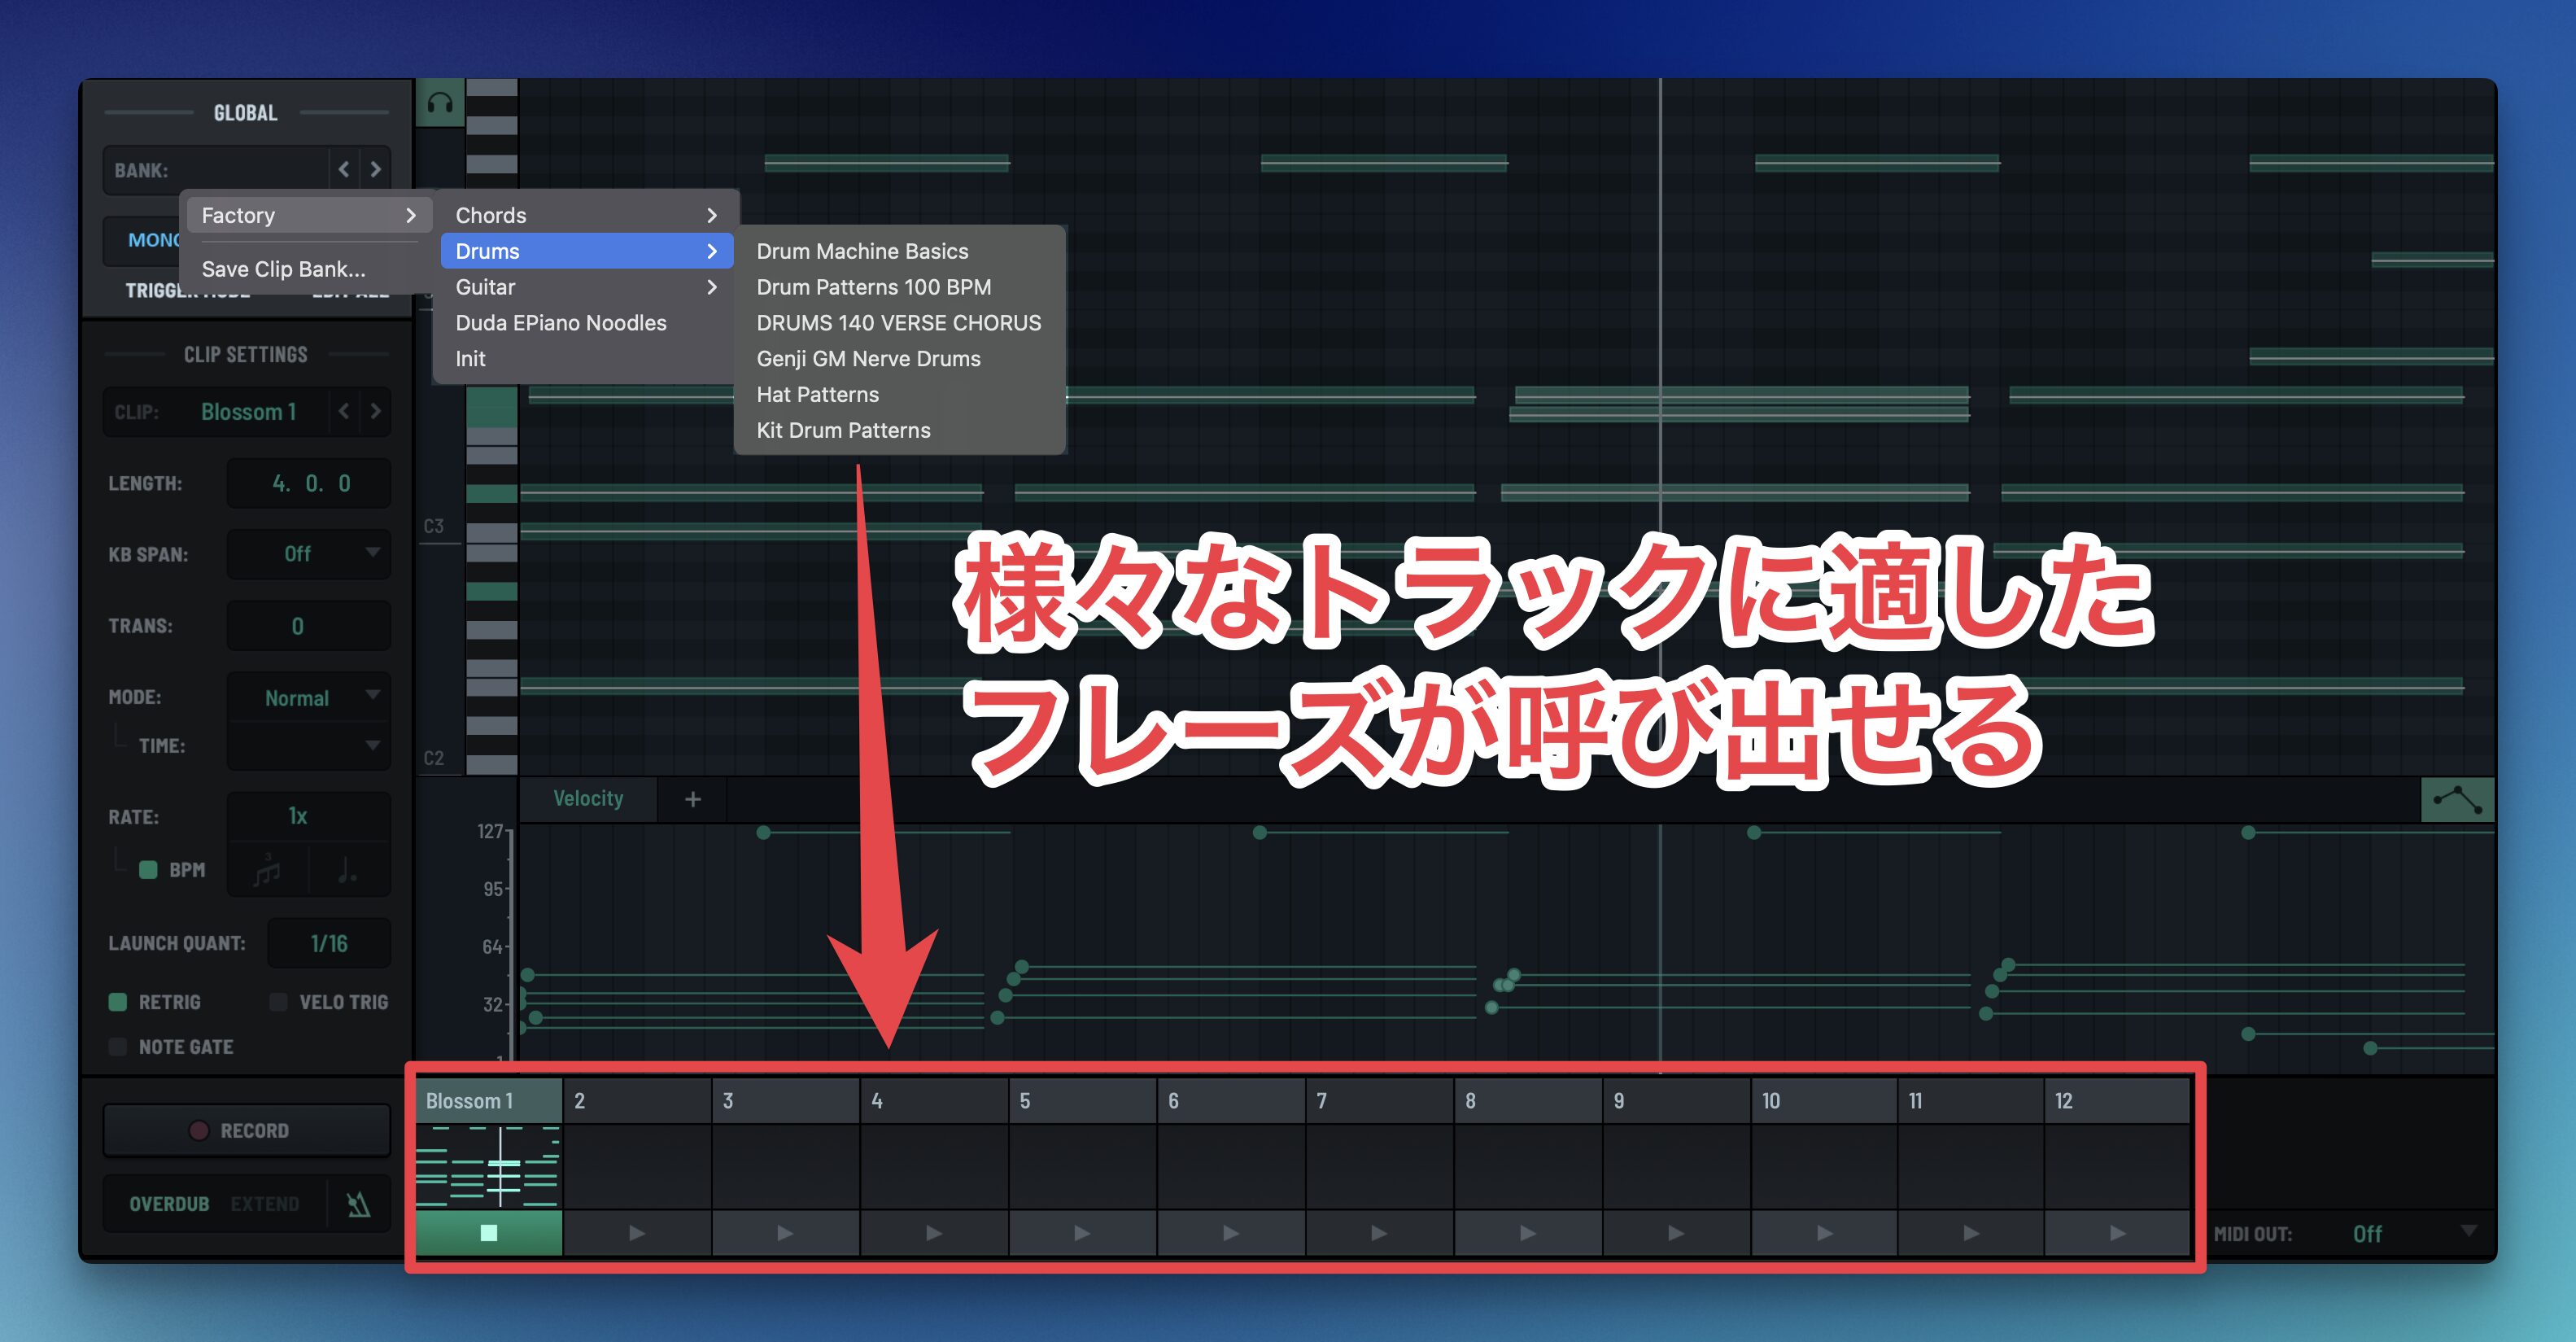This screenshot has width=2576, height=1342.
Task: Switch to the Velocity lane tab
Action: 588,798
